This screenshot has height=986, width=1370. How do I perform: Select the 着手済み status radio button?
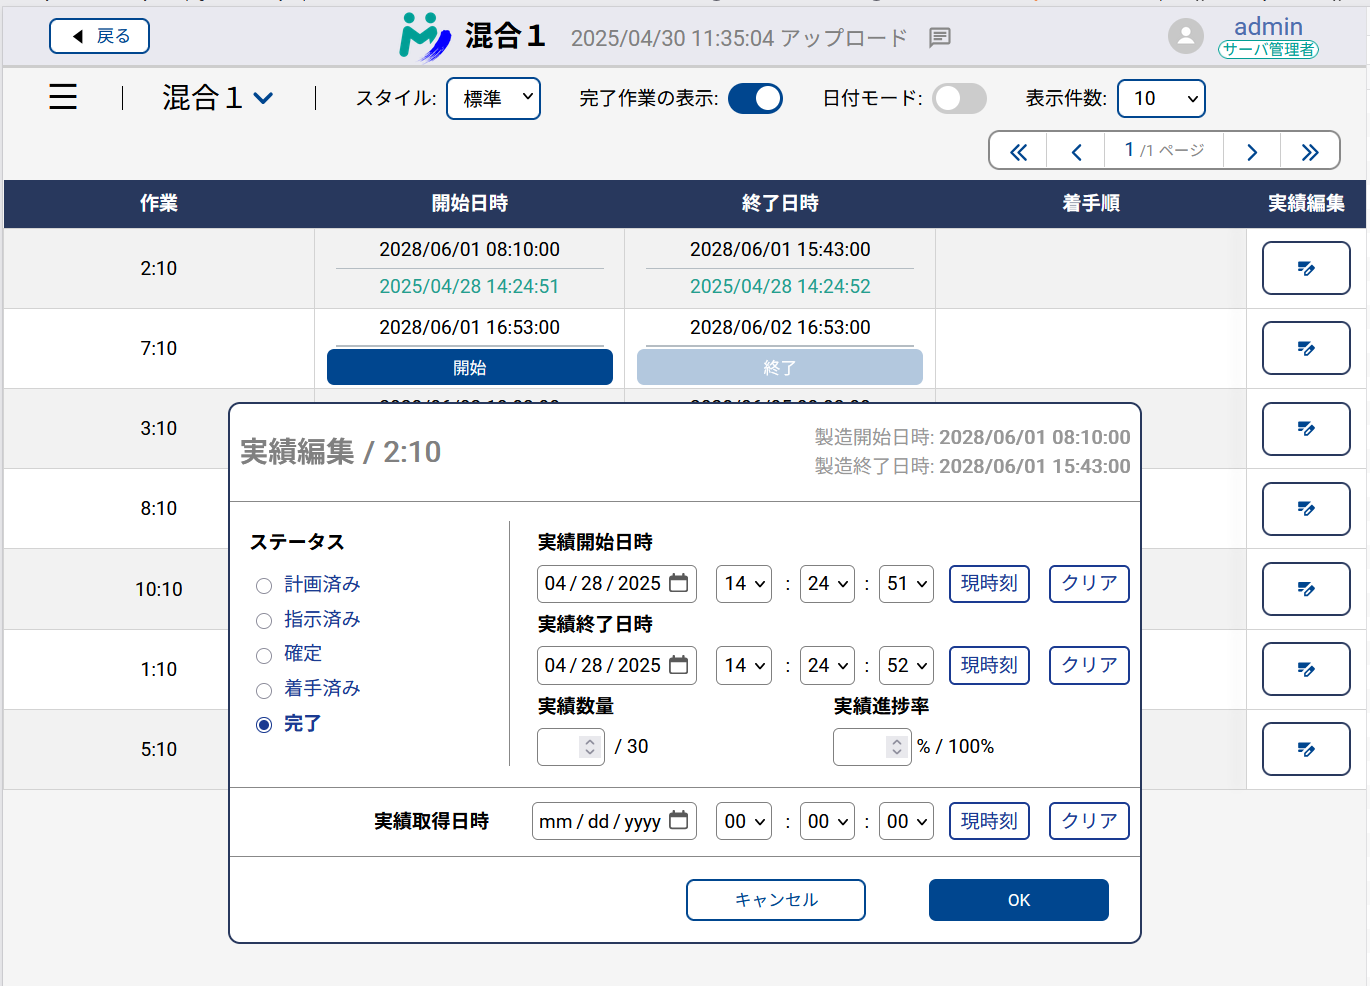[x=264, y=690]
